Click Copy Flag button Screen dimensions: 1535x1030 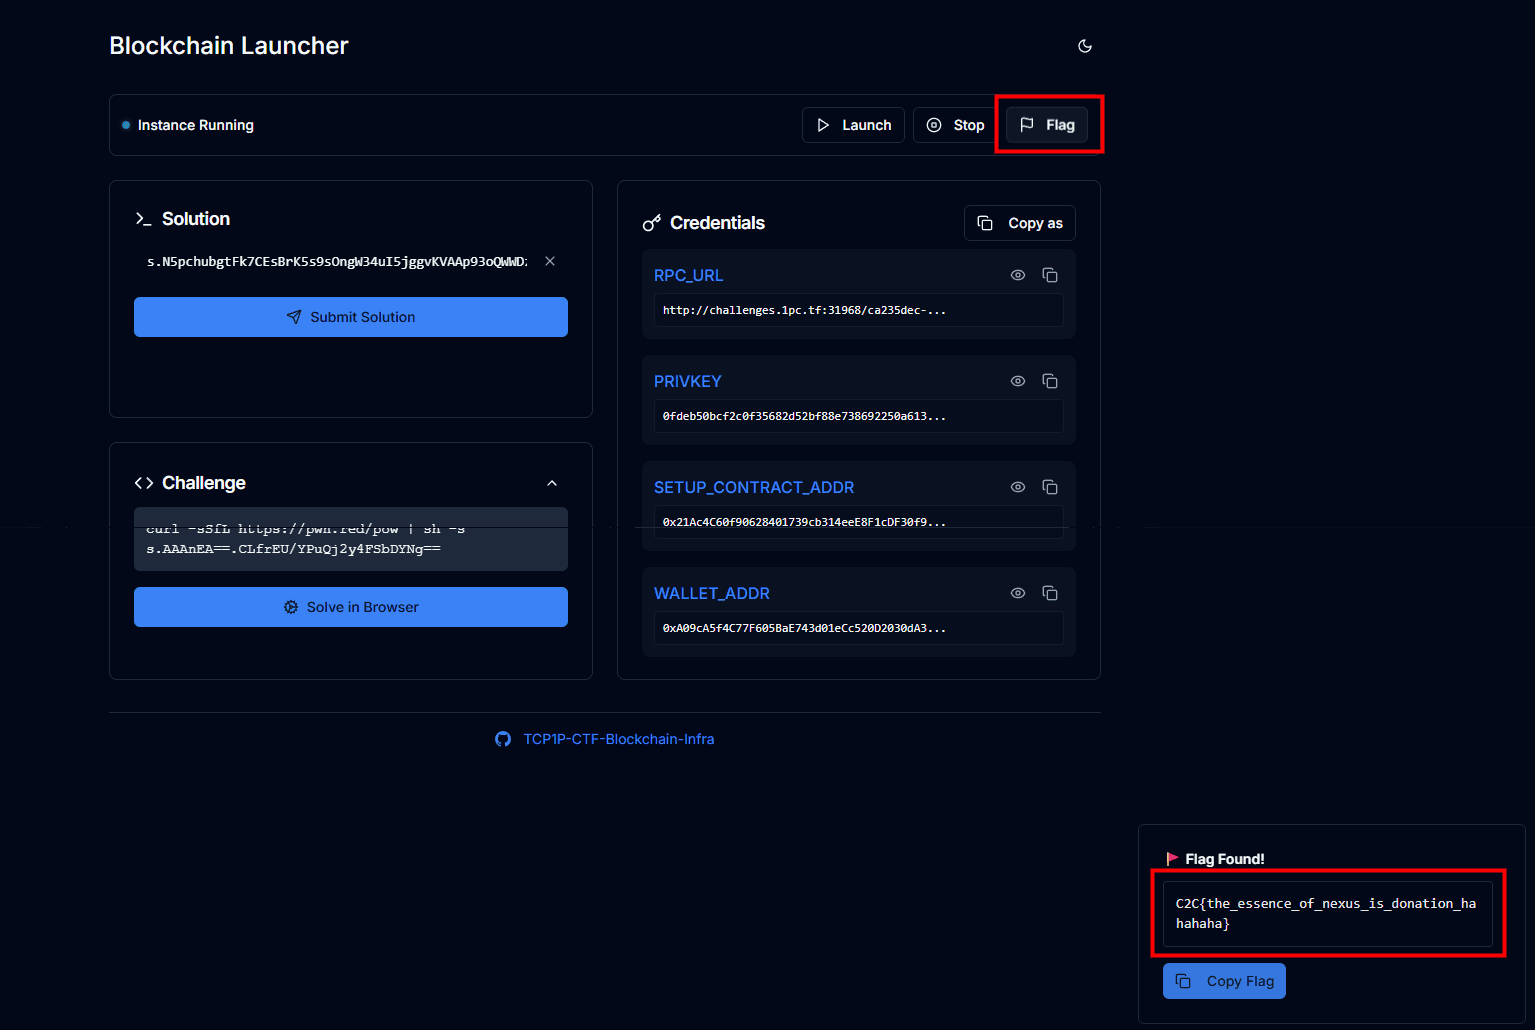pos(1224,981)
